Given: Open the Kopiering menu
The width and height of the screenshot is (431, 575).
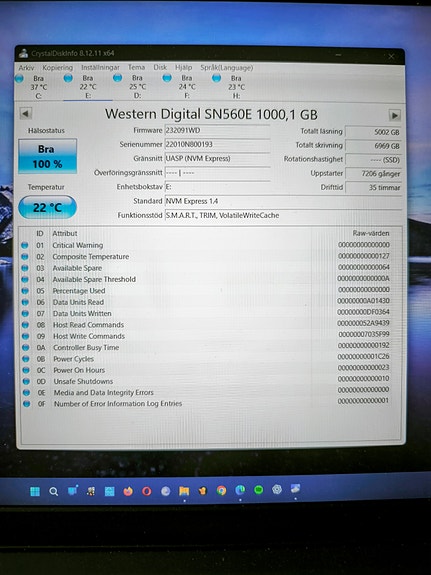Looking at the screenshot, I should click(58, 67).
